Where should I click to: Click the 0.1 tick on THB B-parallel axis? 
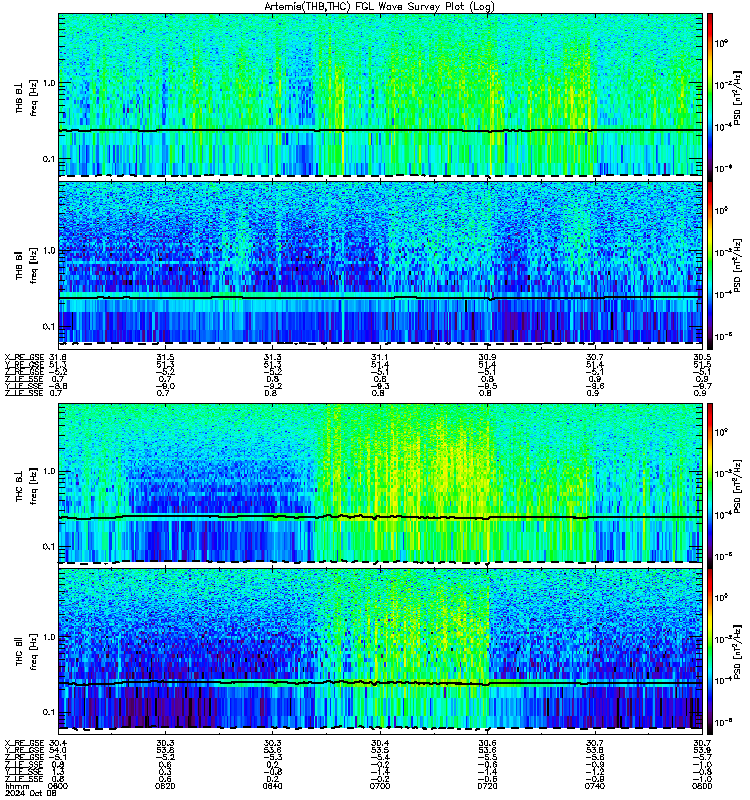(x=48, y=327)
